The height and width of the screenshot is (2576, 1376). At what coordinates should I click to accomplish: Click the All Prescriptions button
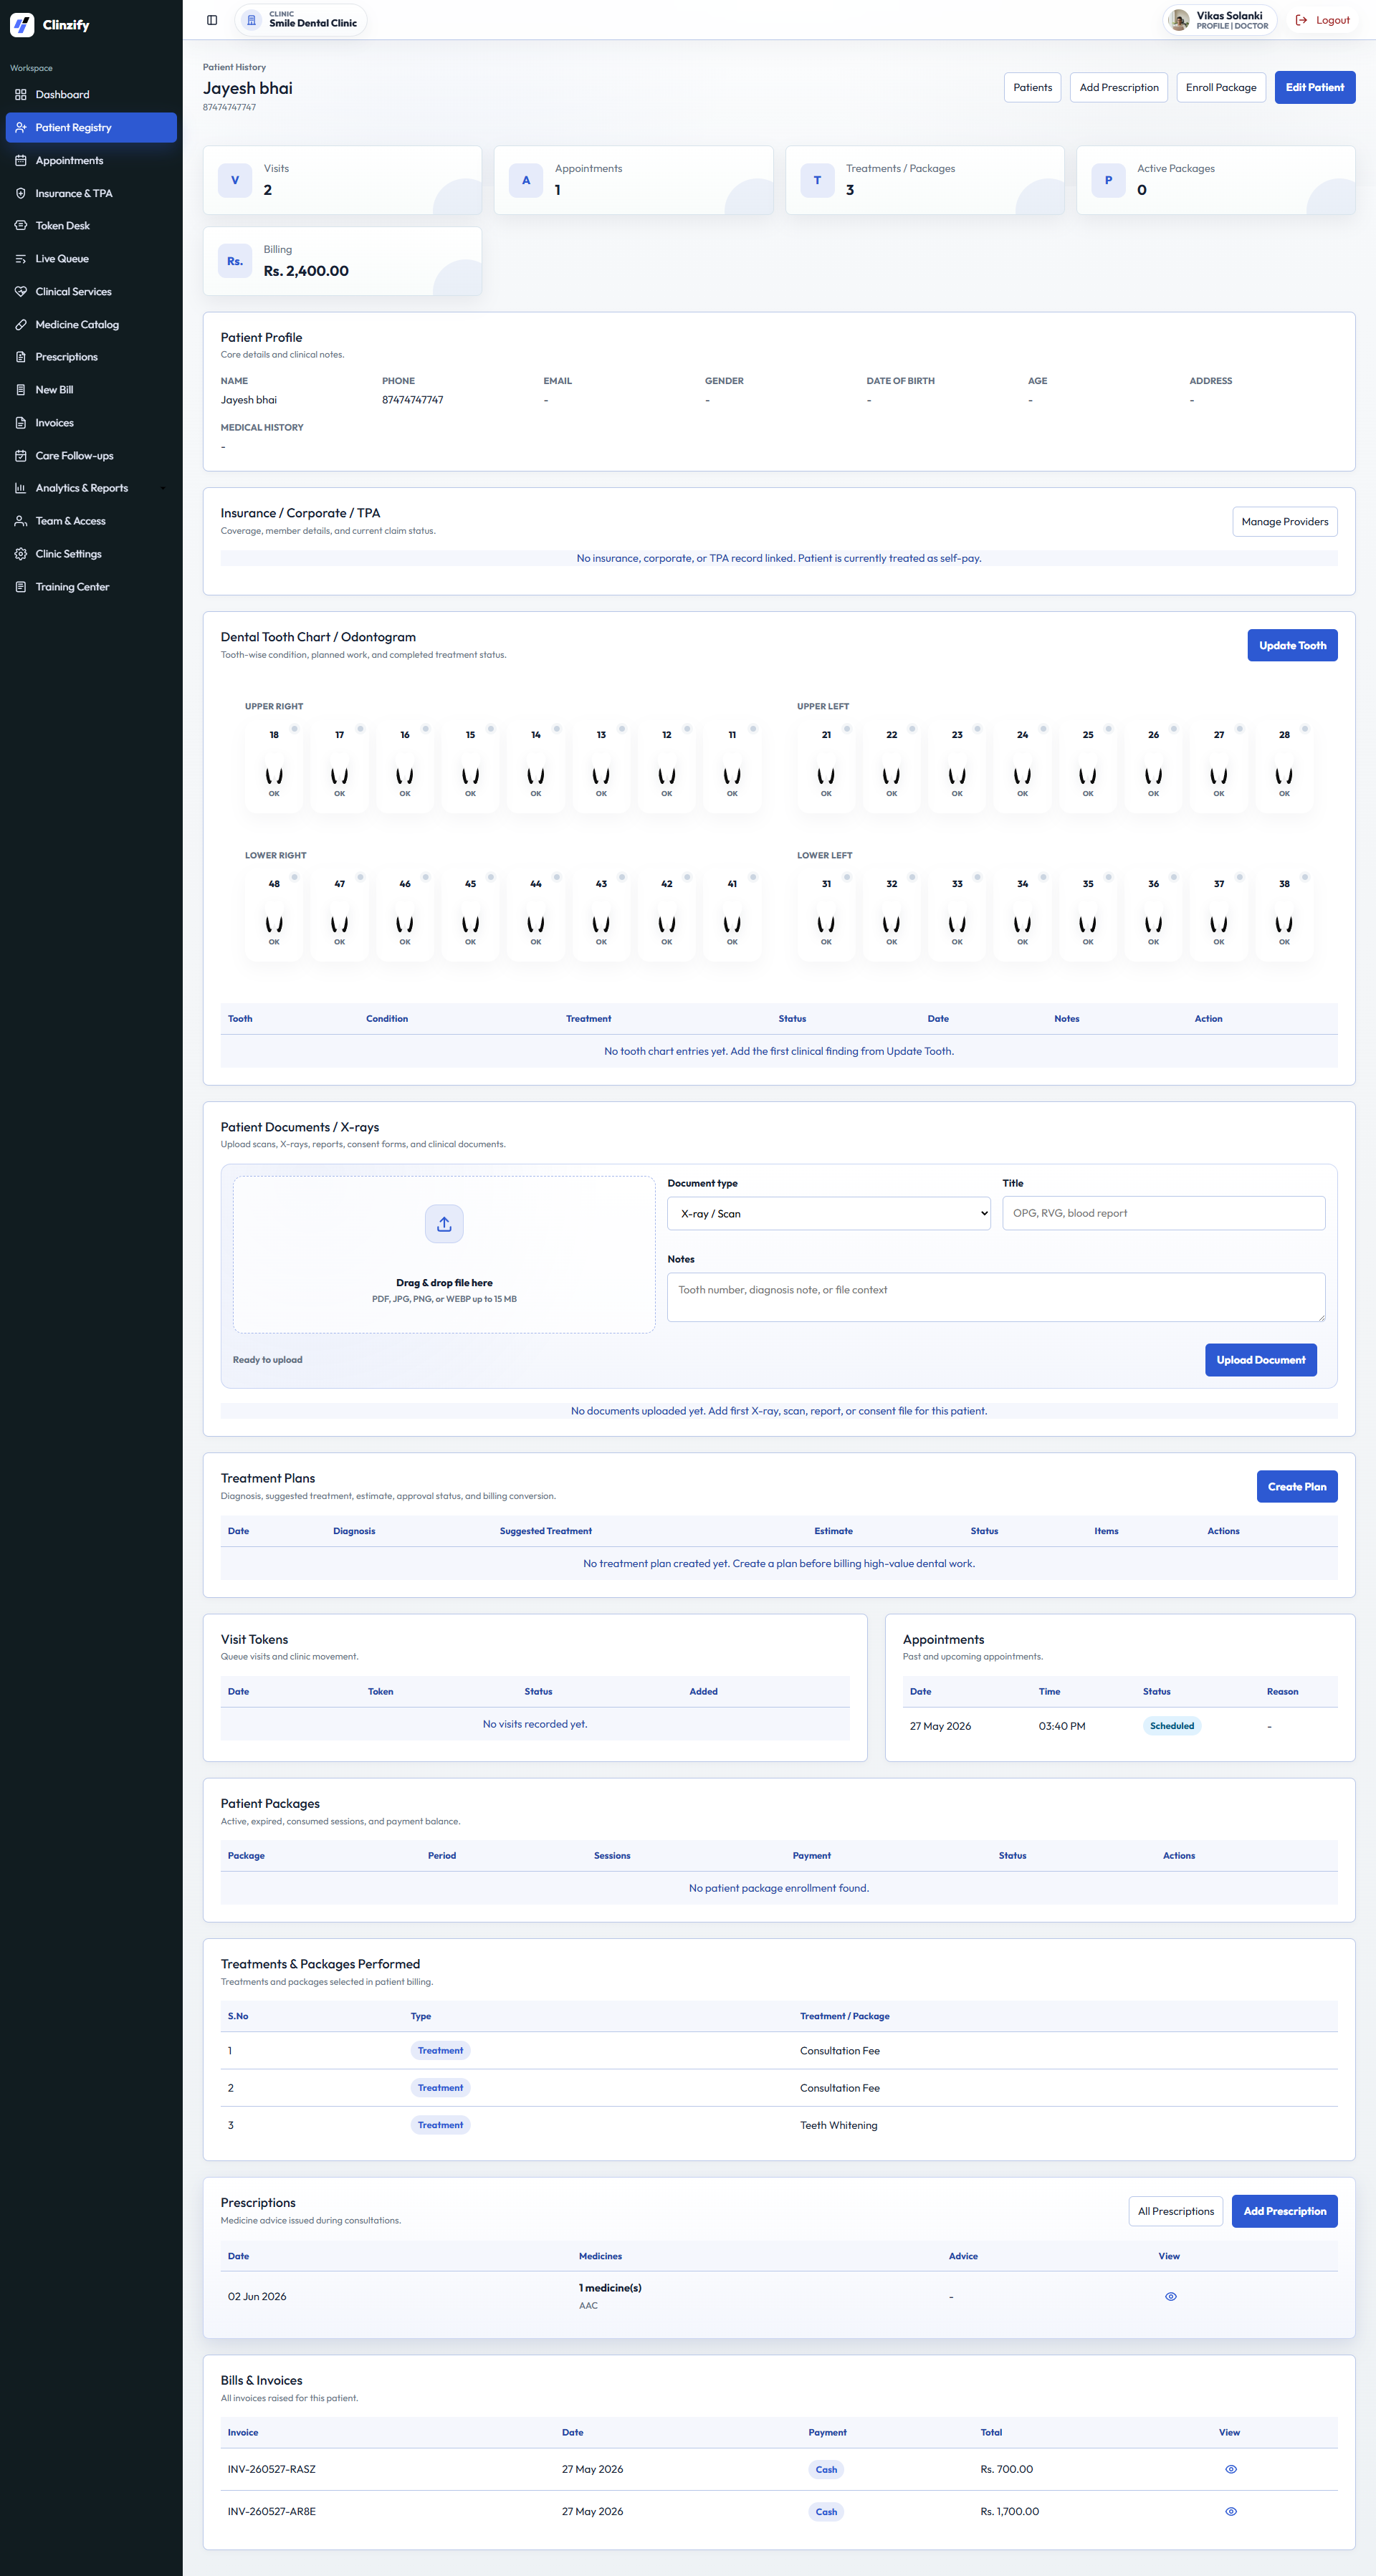pos(1176,2211)
